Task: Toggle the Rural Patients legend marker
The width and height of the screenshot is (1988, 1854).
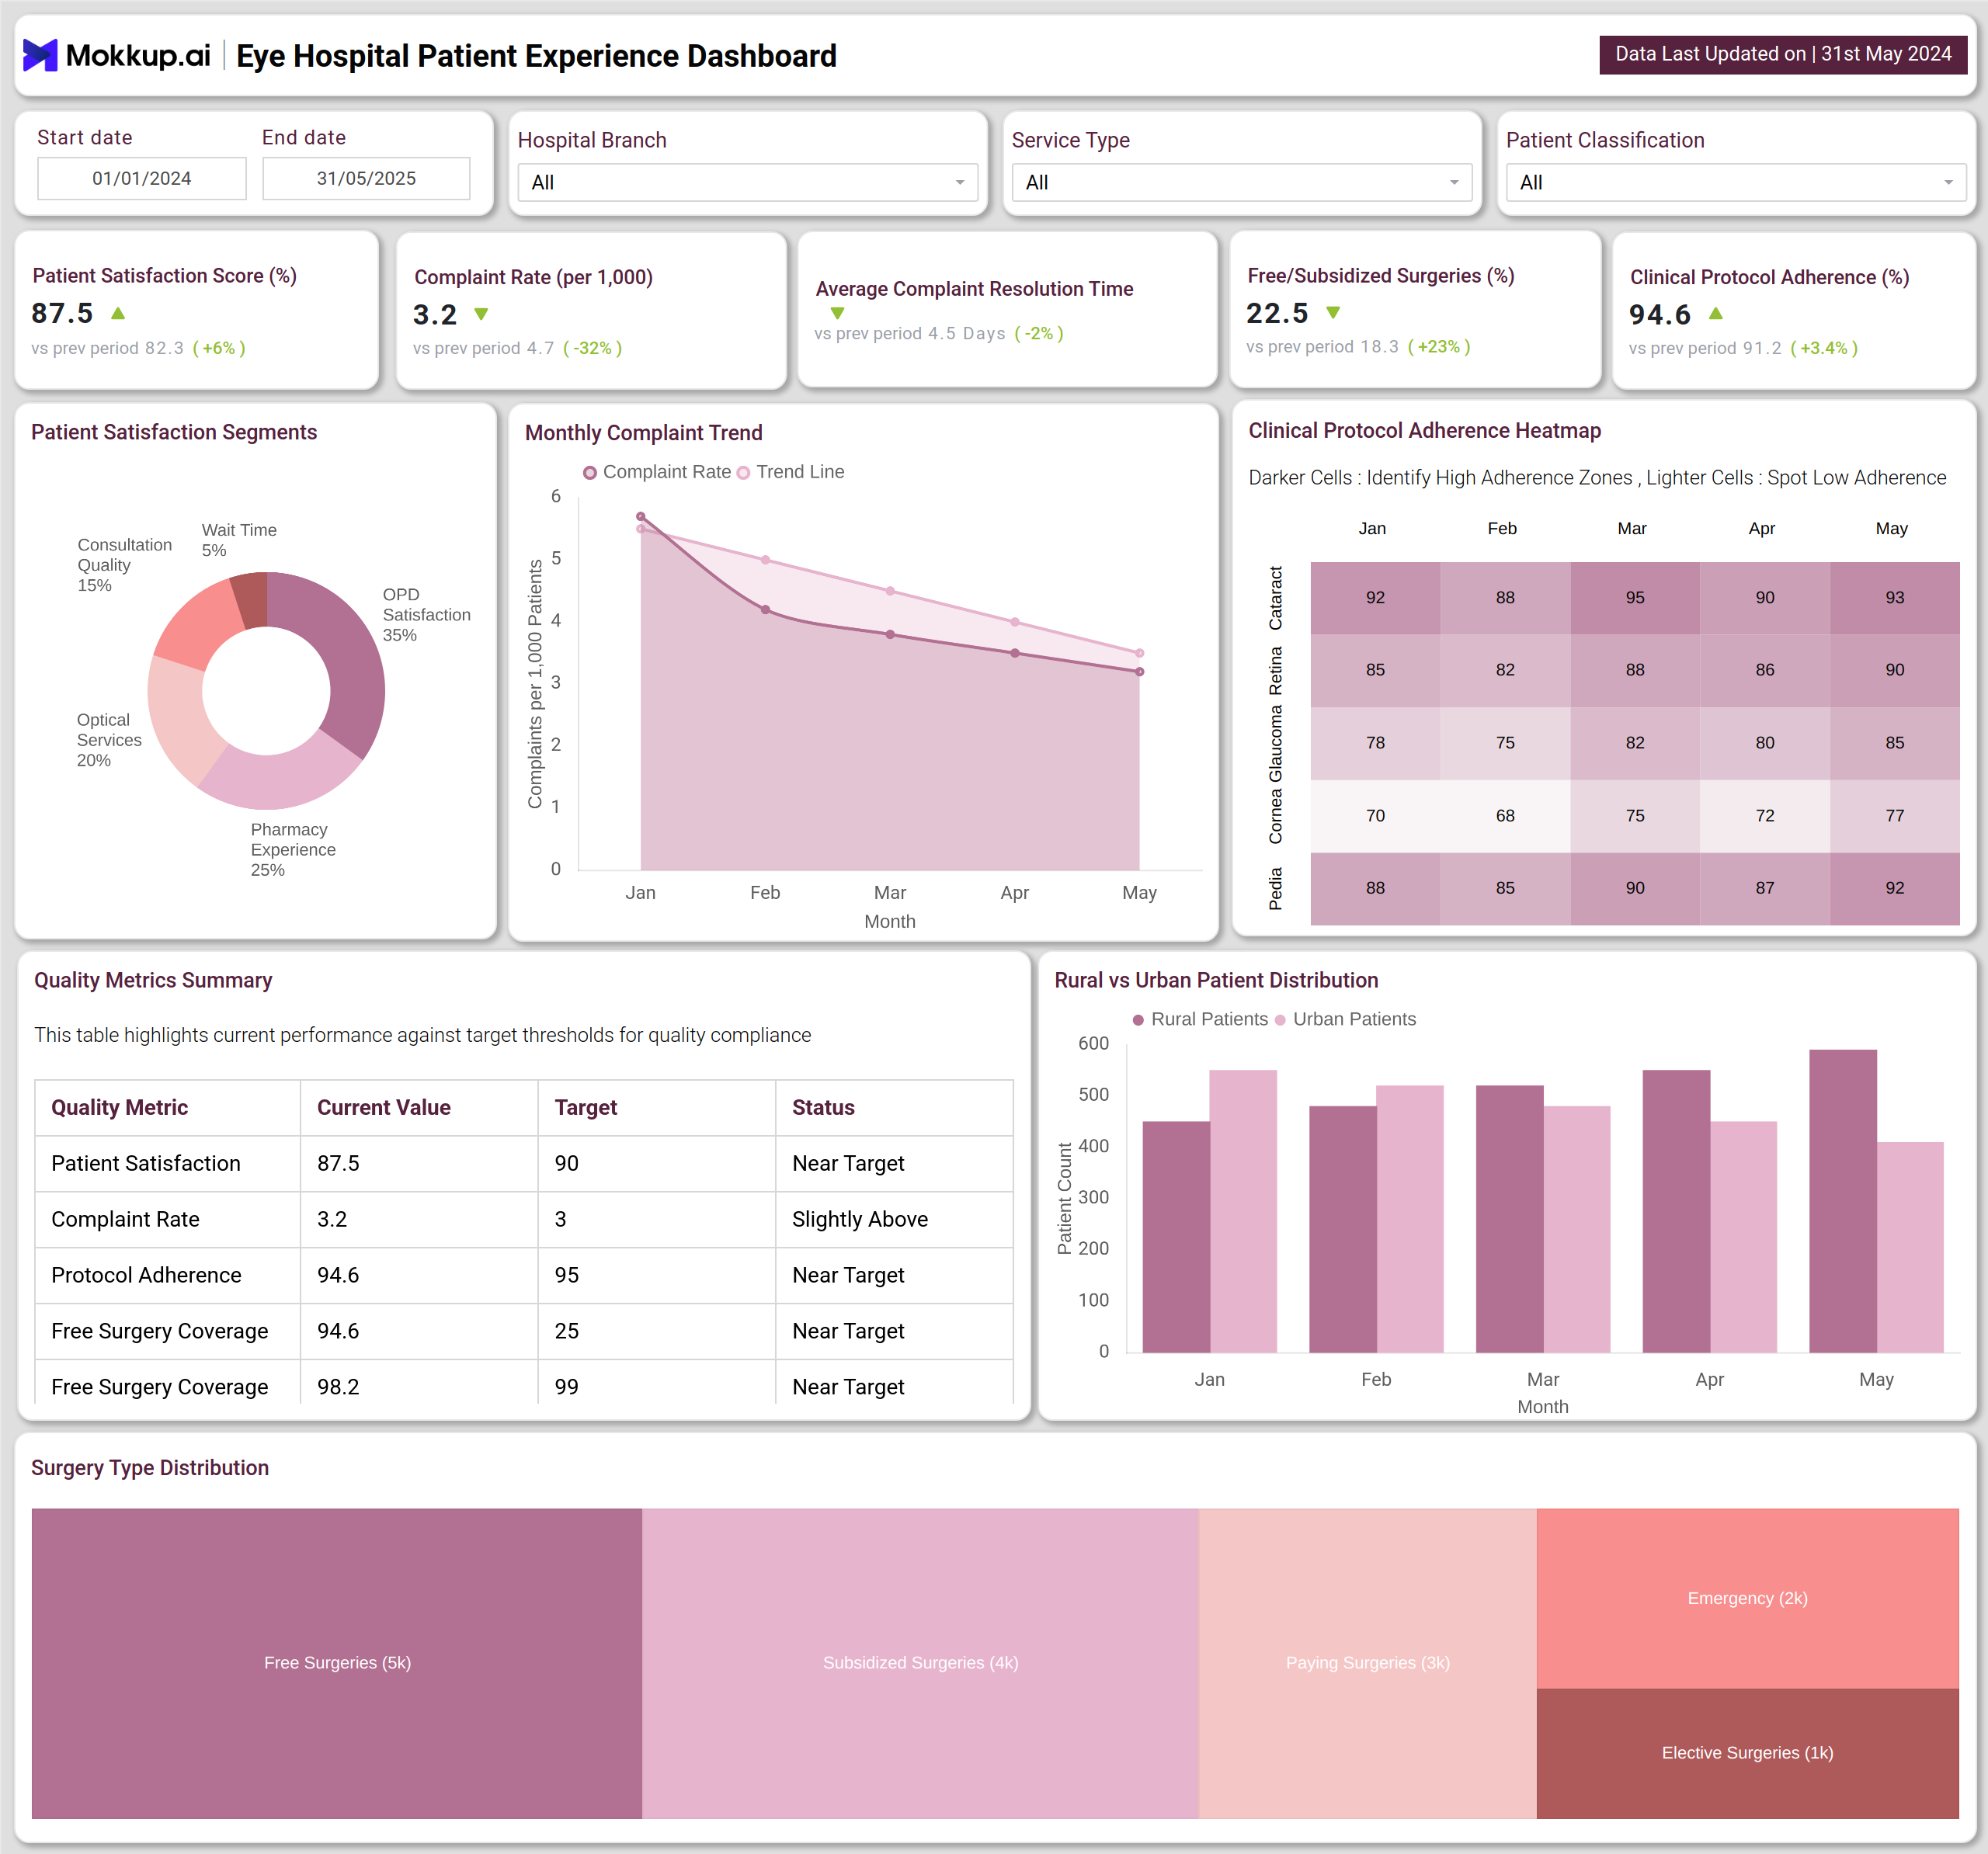Action: click(1138, 1019)
